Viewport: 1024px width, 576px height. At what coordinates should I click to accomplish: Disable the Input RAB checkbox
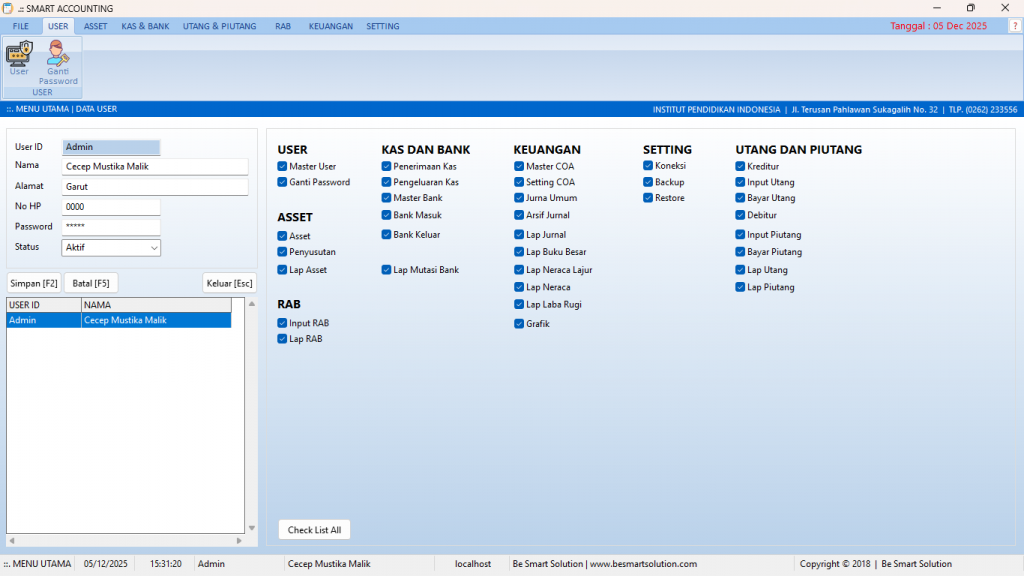click(x=284, y=322)
